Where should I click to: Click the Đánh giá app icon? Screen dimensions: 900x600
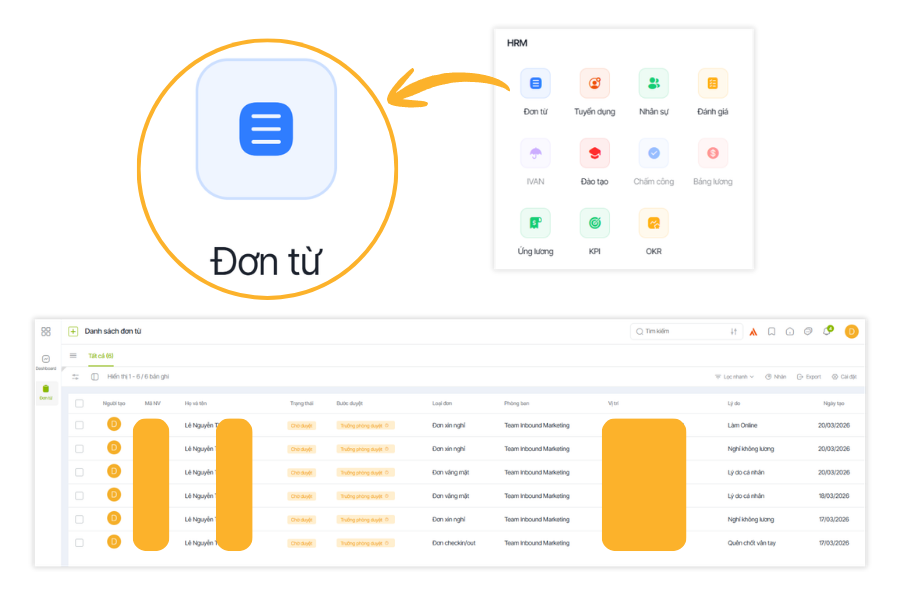(712, 84)
